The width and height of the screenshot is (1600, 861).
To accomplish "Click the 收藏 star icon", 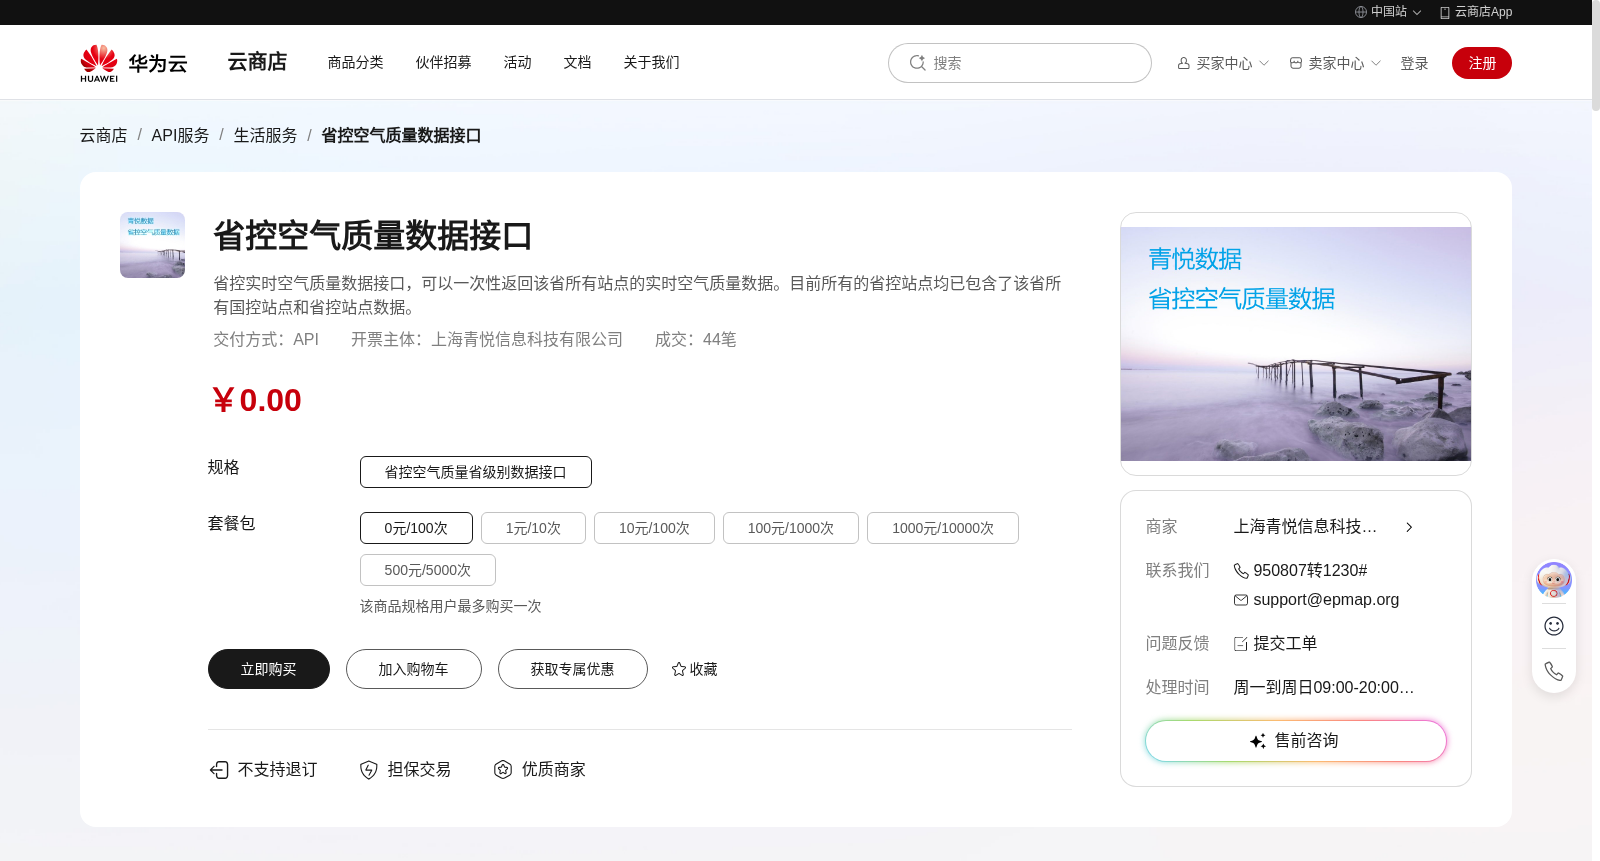I will (x=679, y=669).
